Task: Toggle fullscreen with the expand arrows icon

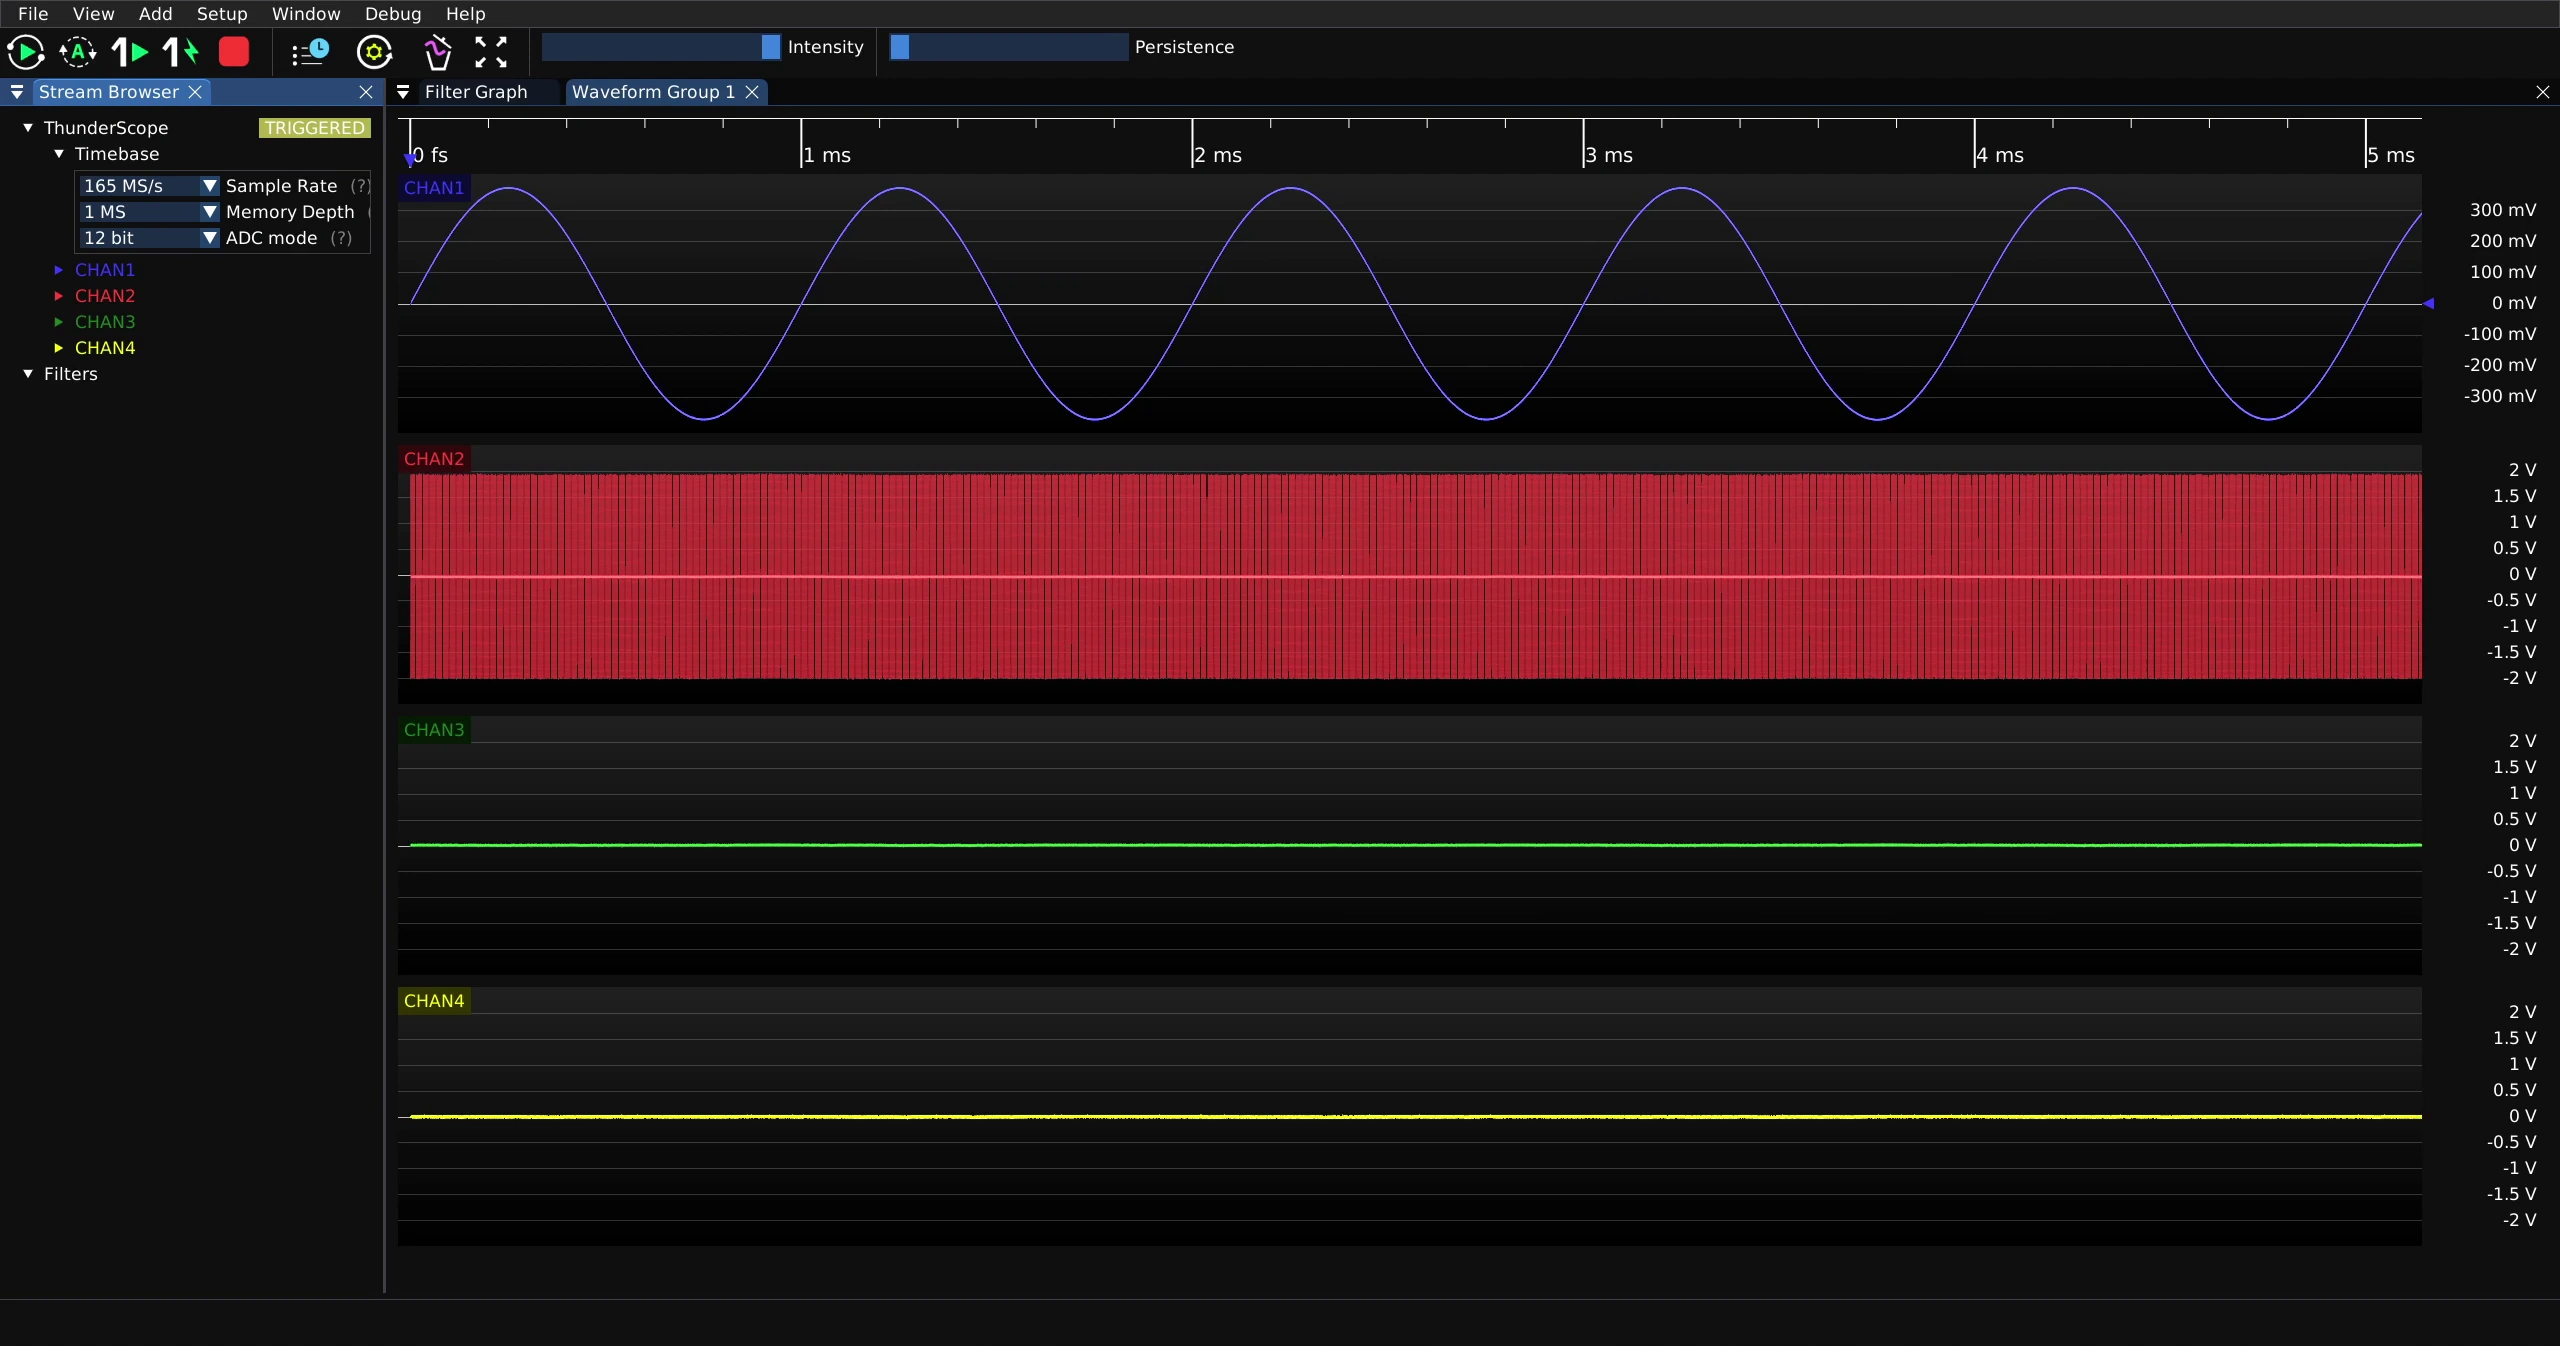Action: (491, 52)
